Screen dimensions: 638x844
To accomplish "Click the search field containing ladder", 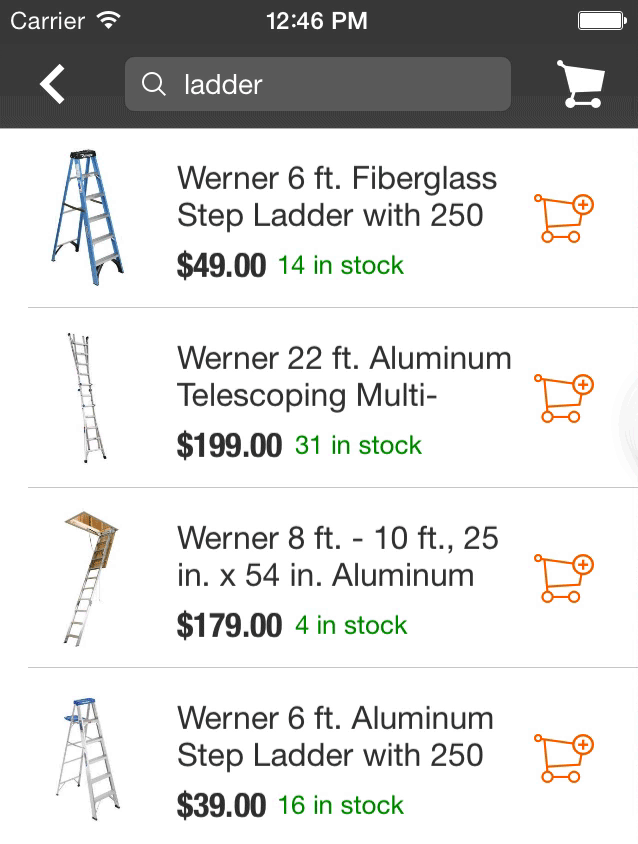I will click(318, 84).
